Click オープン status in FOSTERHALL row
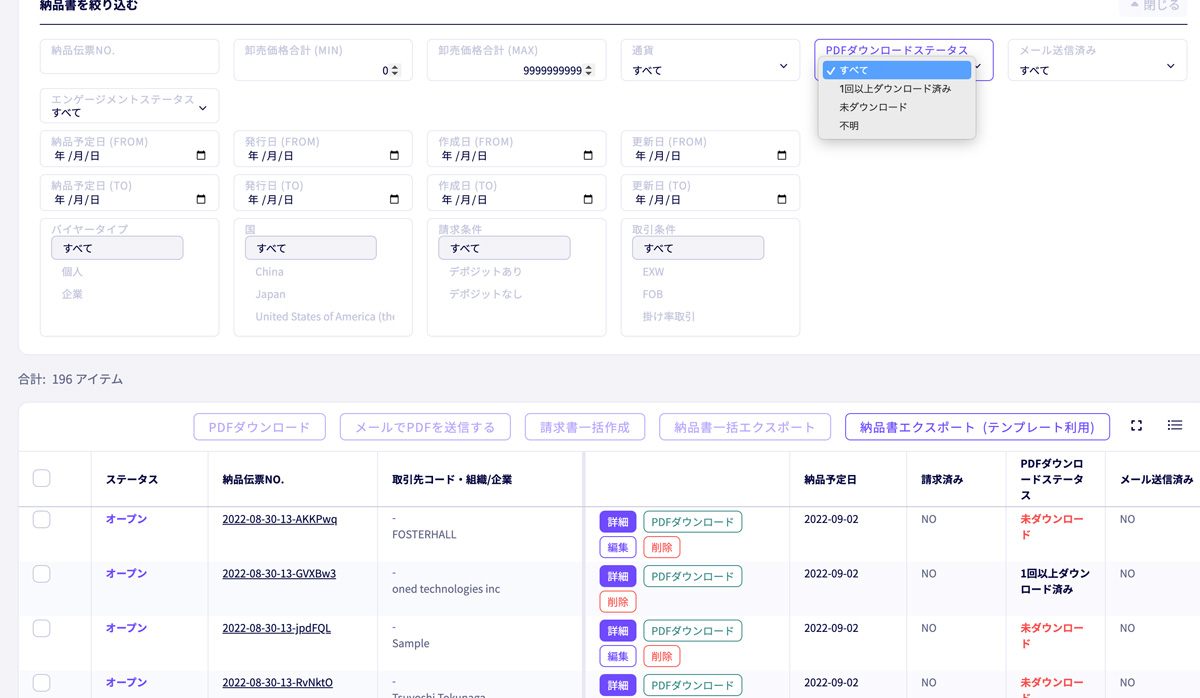This screenshot has height=698, width=1200. tap(126, 519)
